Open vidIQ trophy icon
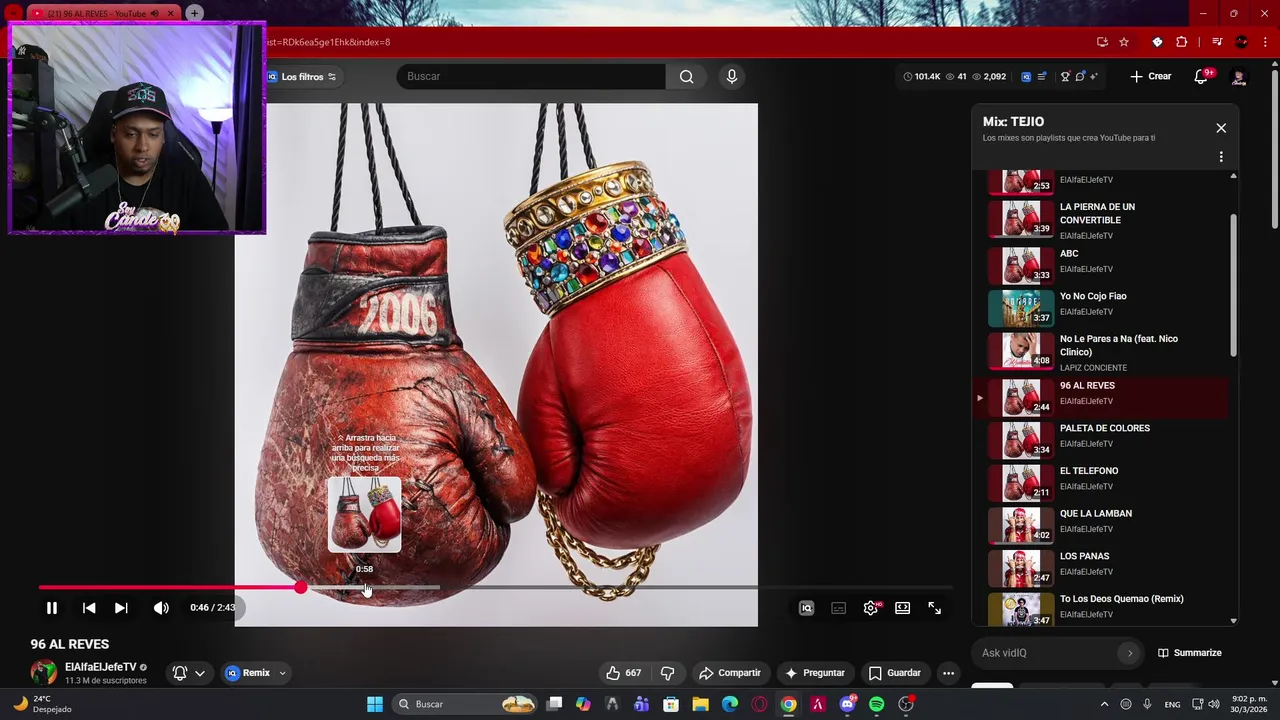 click(1065, 76)
